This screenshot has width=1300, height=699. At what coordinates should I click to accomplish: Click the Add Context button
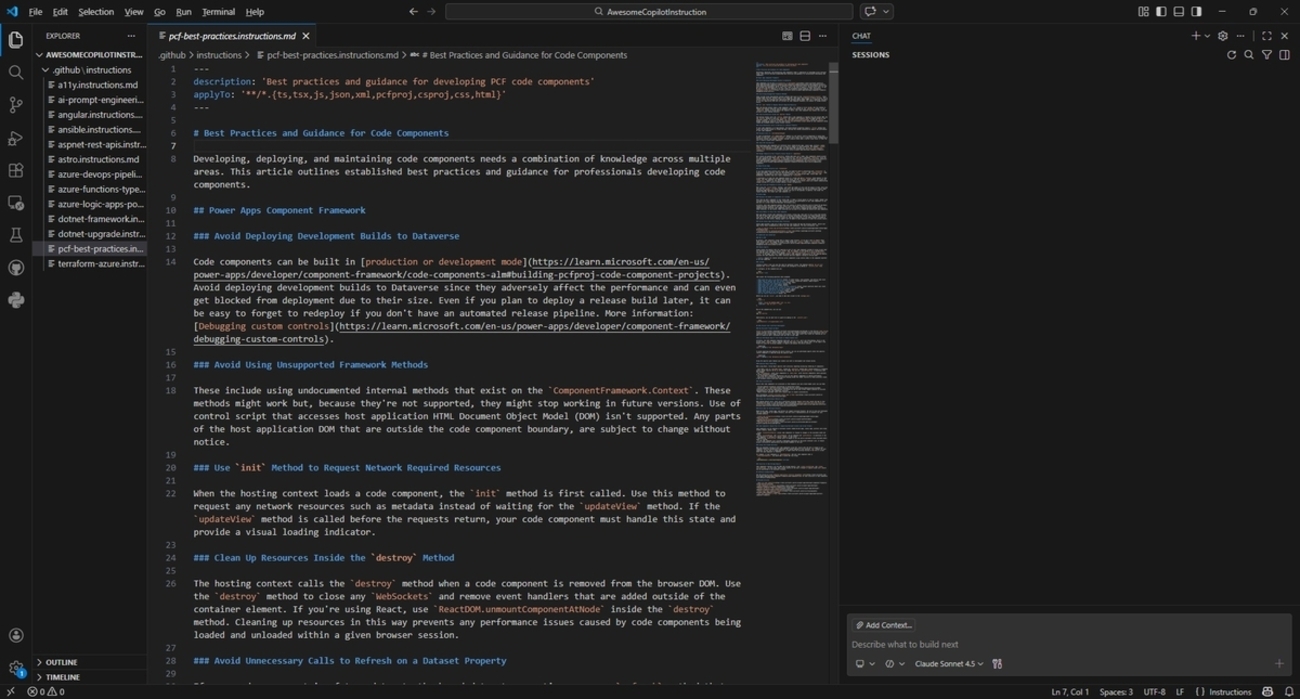coord(884,625)
